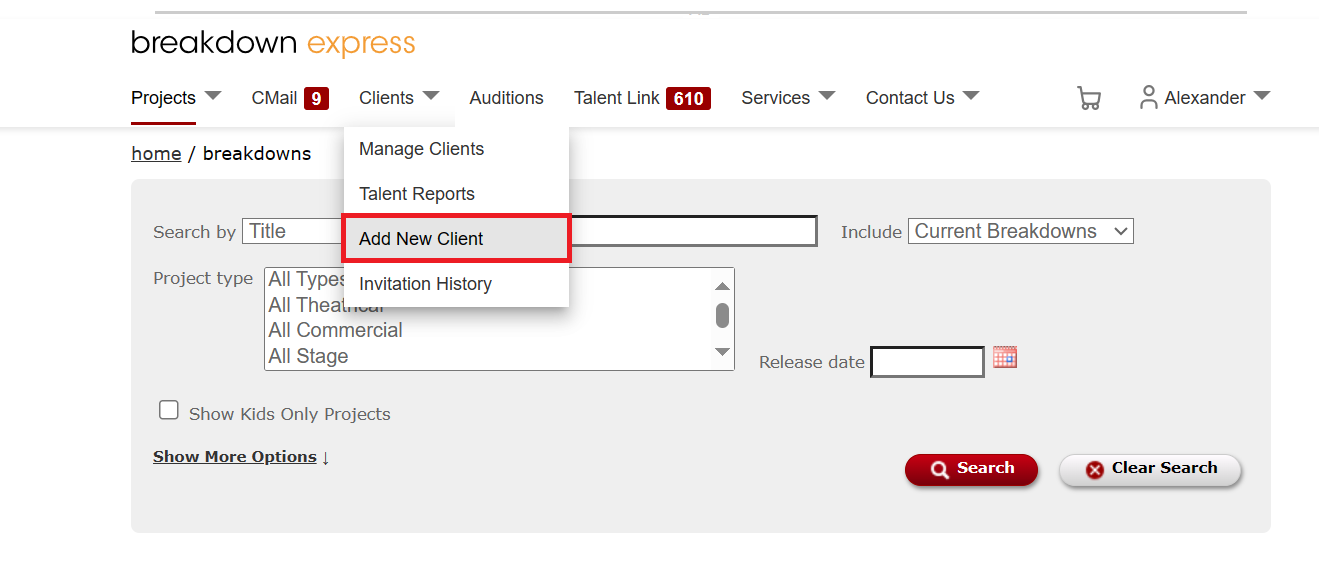
Task: Select Talent Reports from the menu
Action: (x=456, y=194)
